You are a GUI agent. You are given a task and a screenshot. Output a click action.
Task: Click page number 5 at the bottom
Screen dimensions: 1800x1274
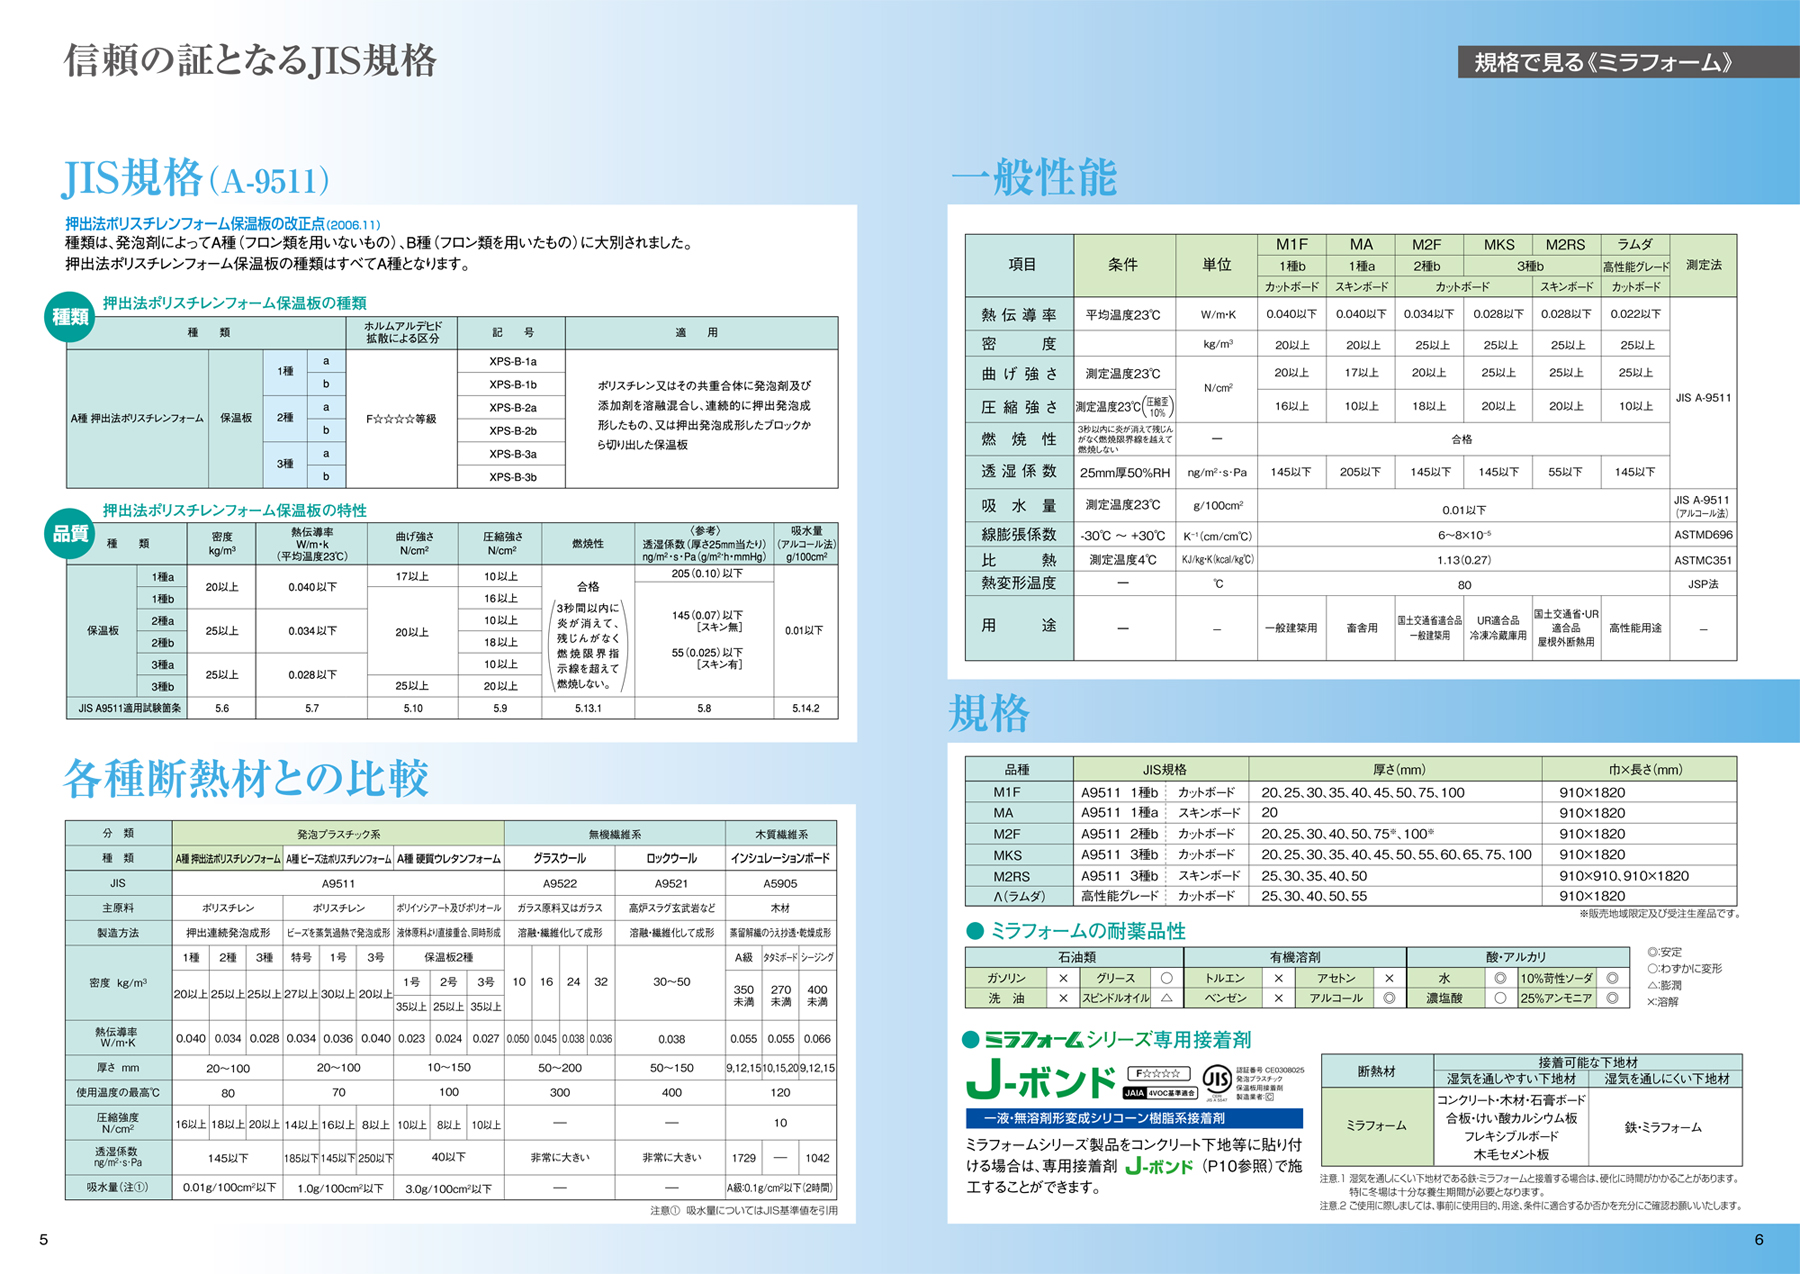pos(43,1239)
